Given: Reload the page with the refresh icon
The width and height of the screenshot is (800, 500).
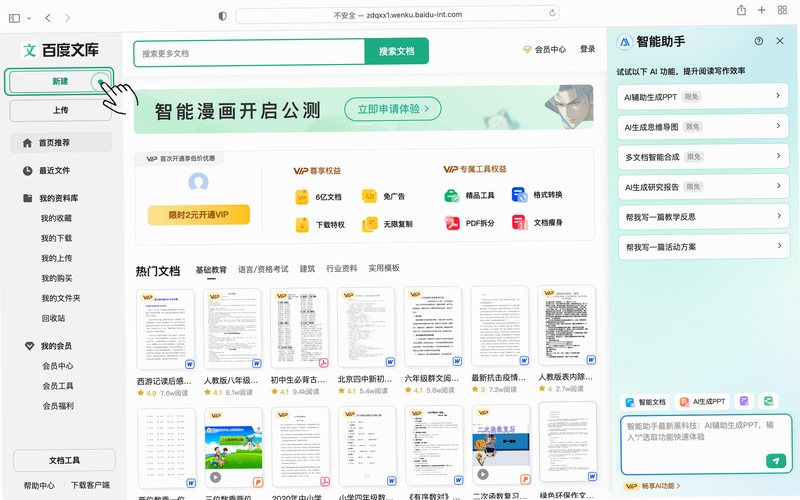Looking at the screenshot, I should pyautogui.click(x=552, y=14).
